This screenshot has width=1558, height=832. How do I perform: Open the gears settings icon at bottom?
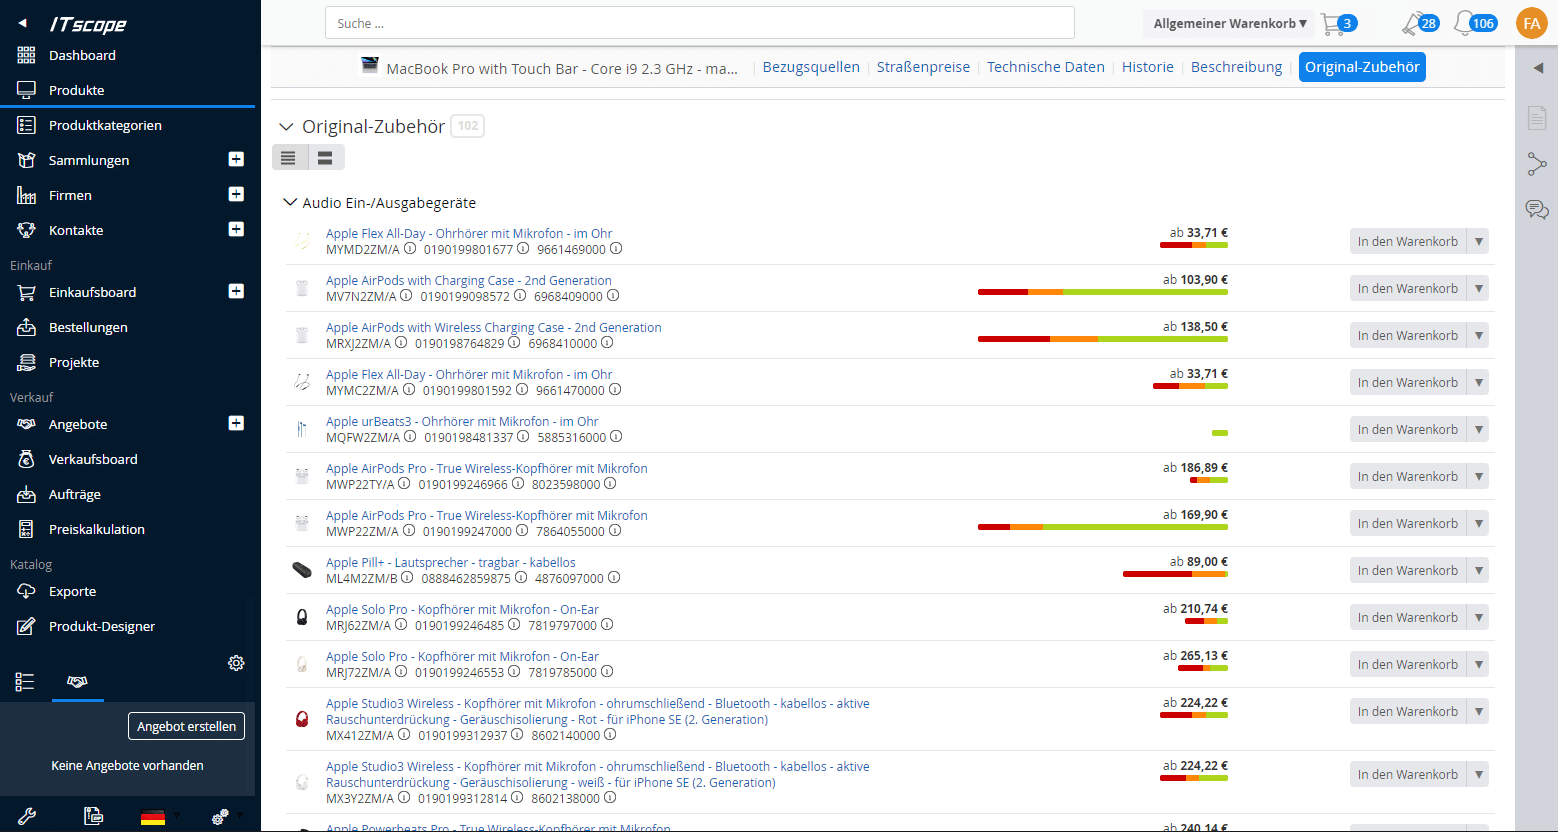tap(220, 816)
